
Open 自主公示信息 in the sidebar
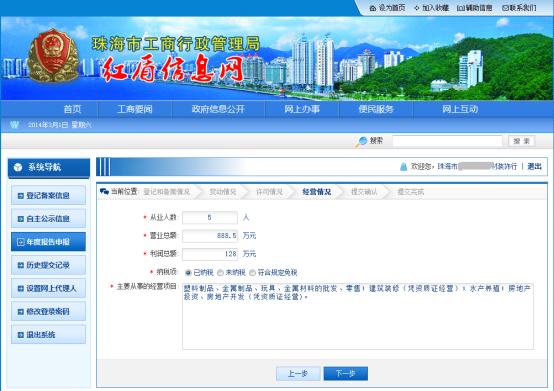48,219
